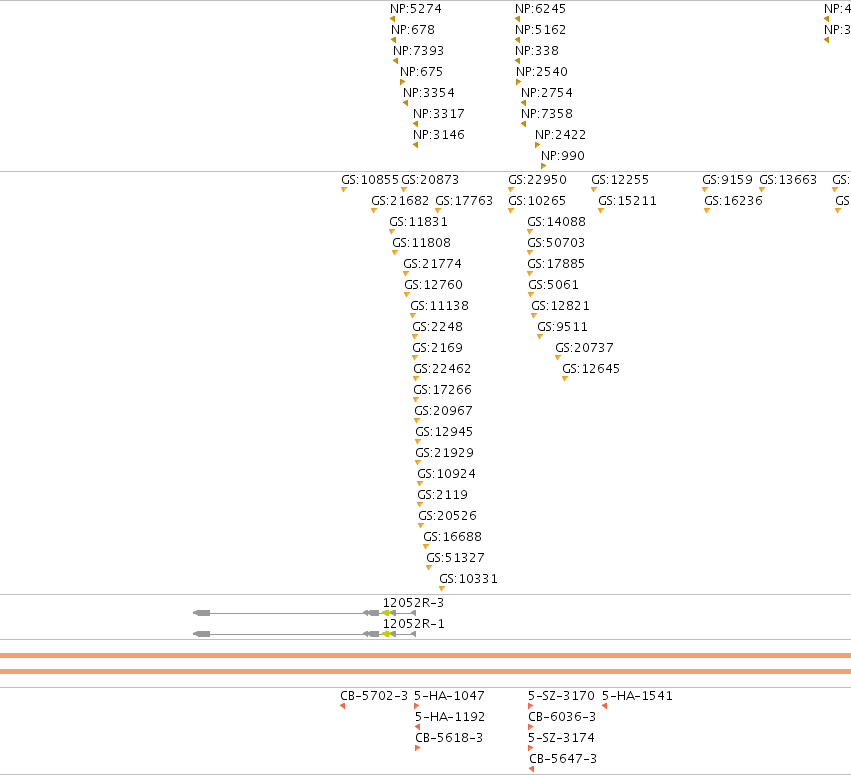851x775 pixels.
Task: Select the 5-SZ-3170 label
Action: tap(561, 696)
